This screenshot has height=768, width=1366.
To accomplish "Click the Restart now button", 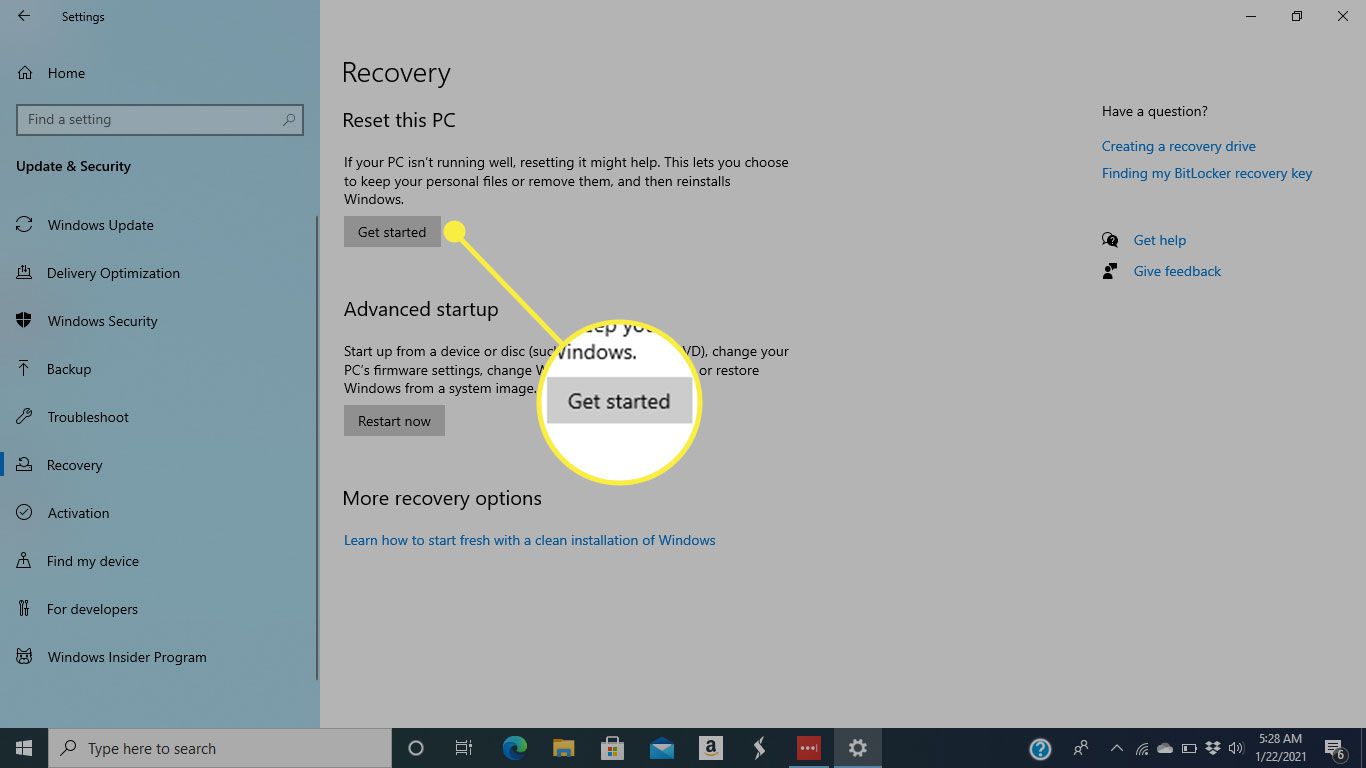I will (394, 421).
